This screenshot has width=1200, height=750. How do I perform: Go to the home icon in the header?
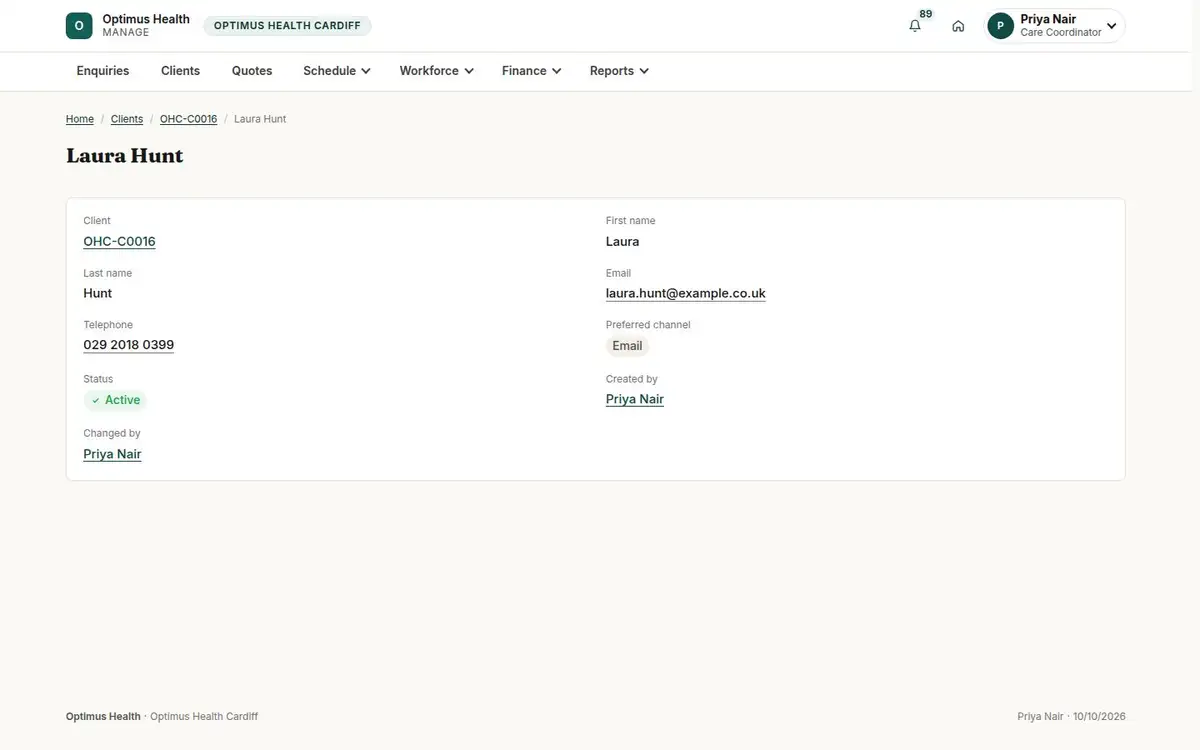[958, 26]
